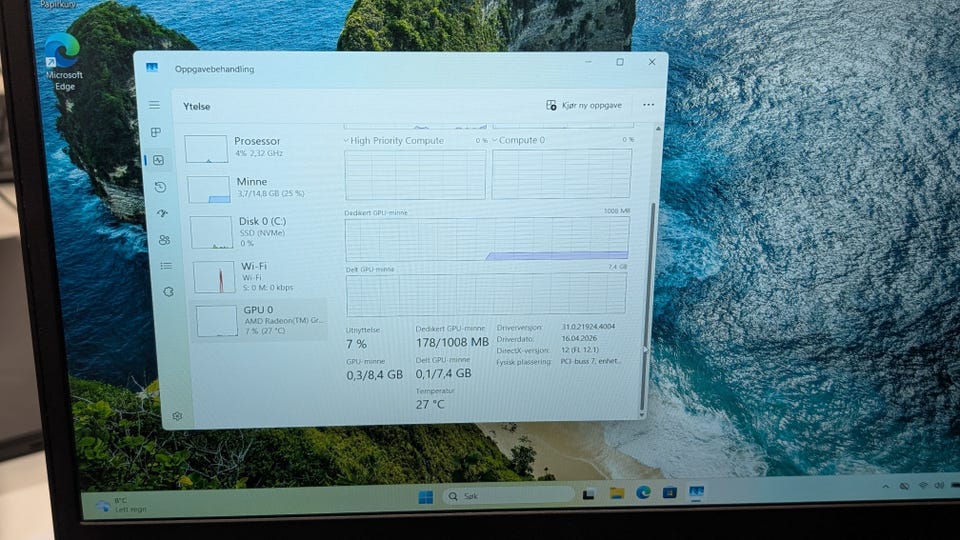Open the Compute 0 engine dropdown

[x=495, y=140]
